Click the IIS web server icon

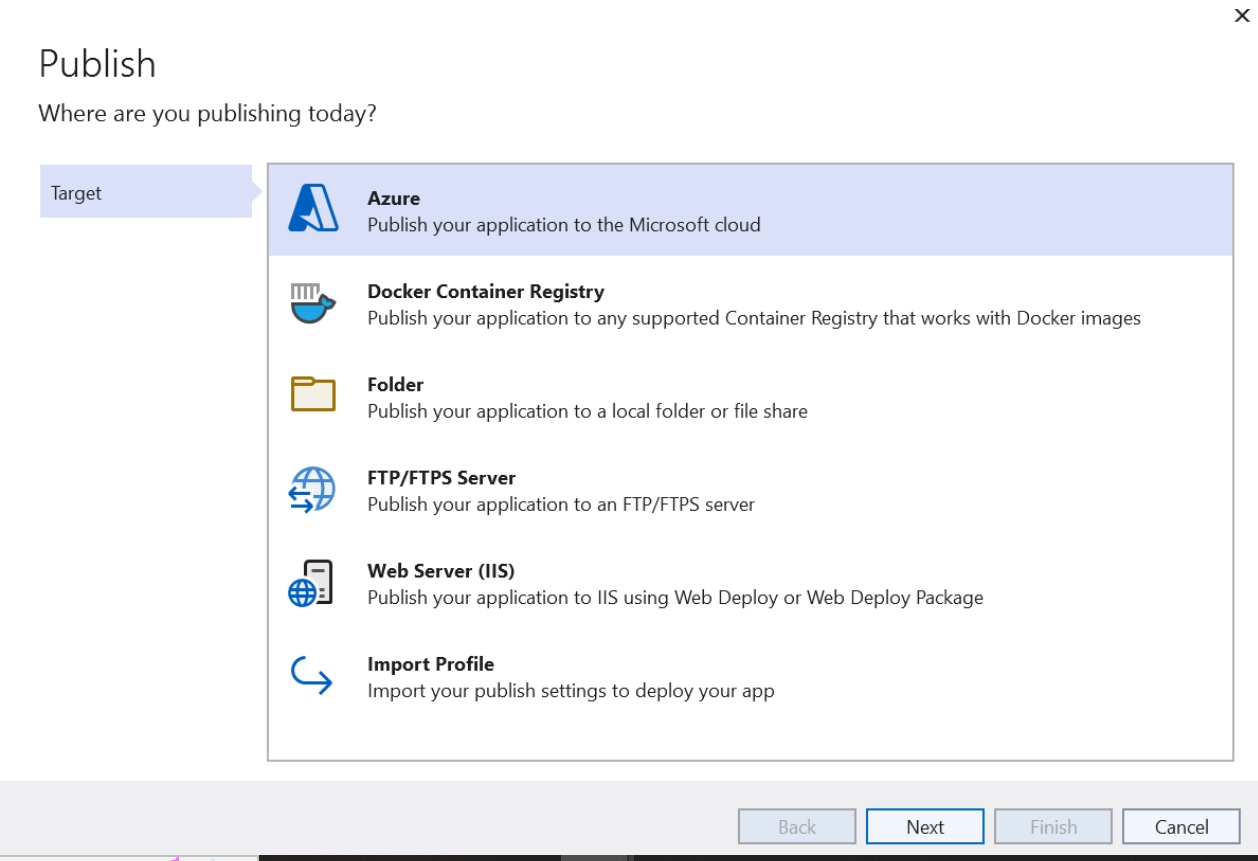311,583
